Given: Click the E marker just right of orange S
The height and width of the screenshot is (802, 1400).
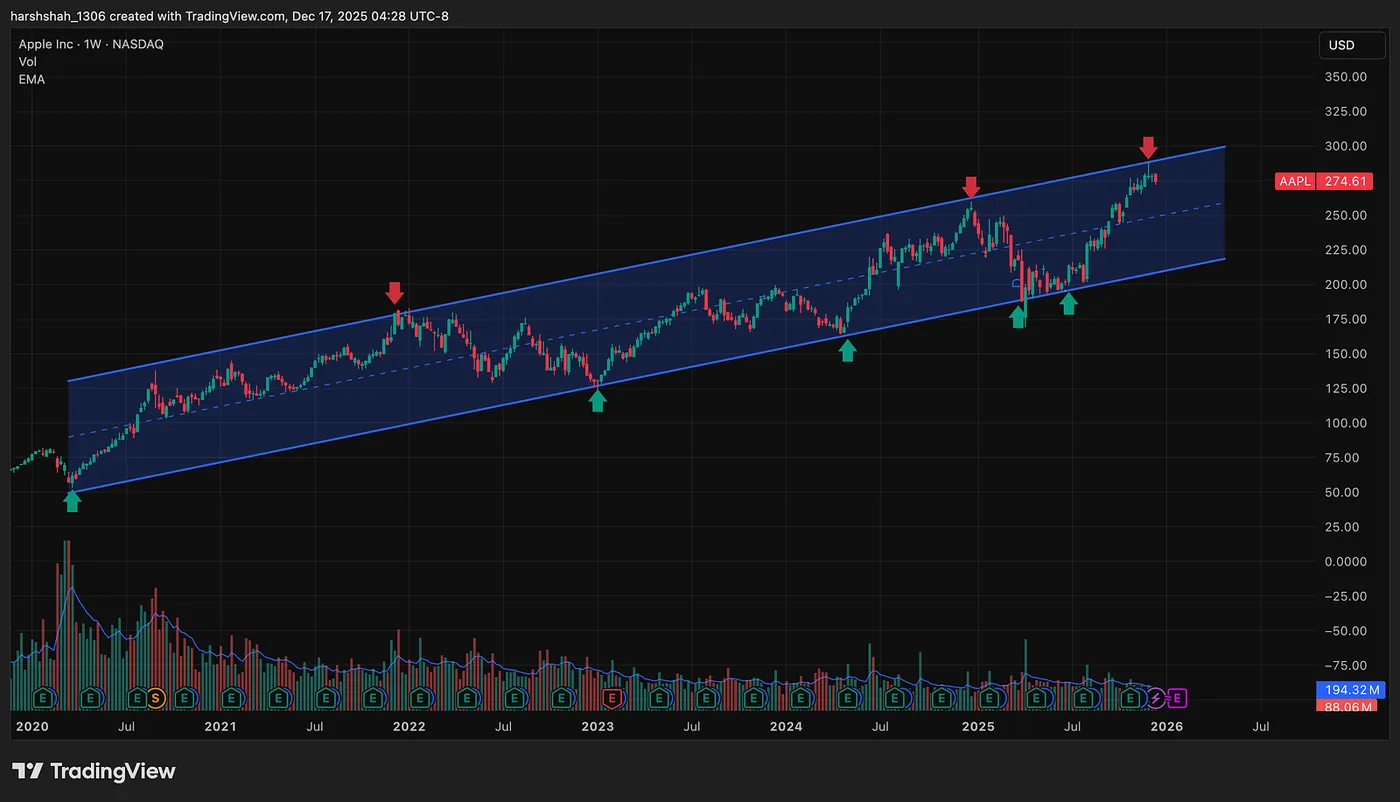Looking at the screenshot, I should (x=184, y=697).
